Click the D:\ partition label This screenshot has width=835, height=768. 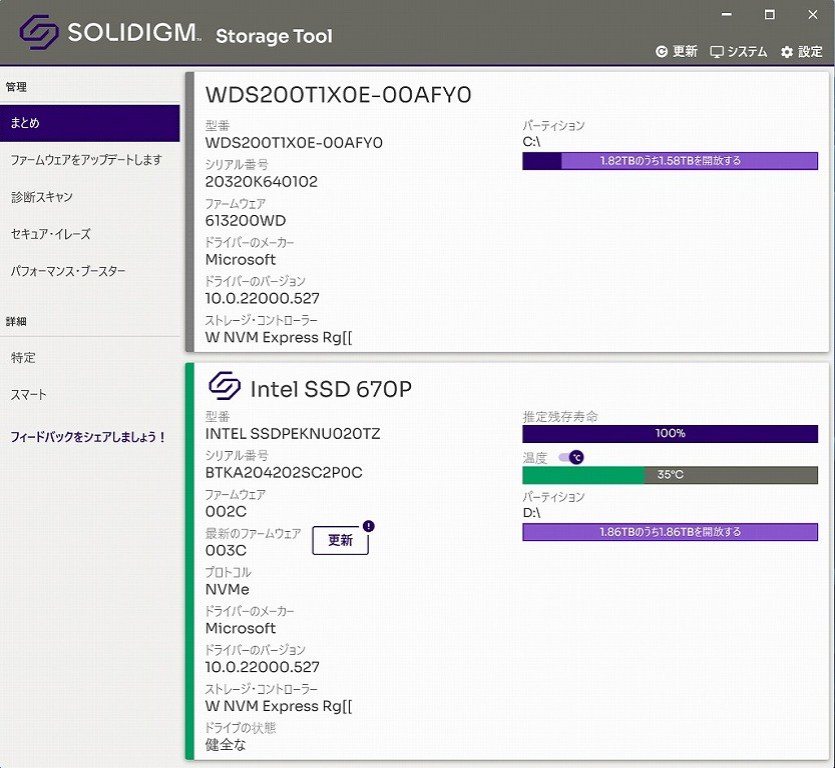(531, 513)
